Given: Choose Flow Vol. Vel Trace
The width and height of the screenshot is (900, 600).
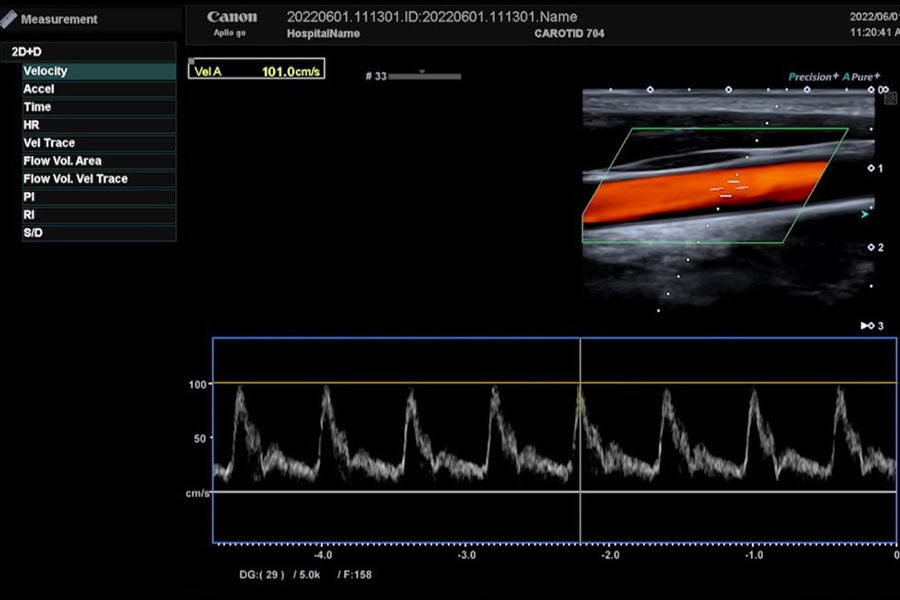Looking at the screenshot, I should point(99,179).
